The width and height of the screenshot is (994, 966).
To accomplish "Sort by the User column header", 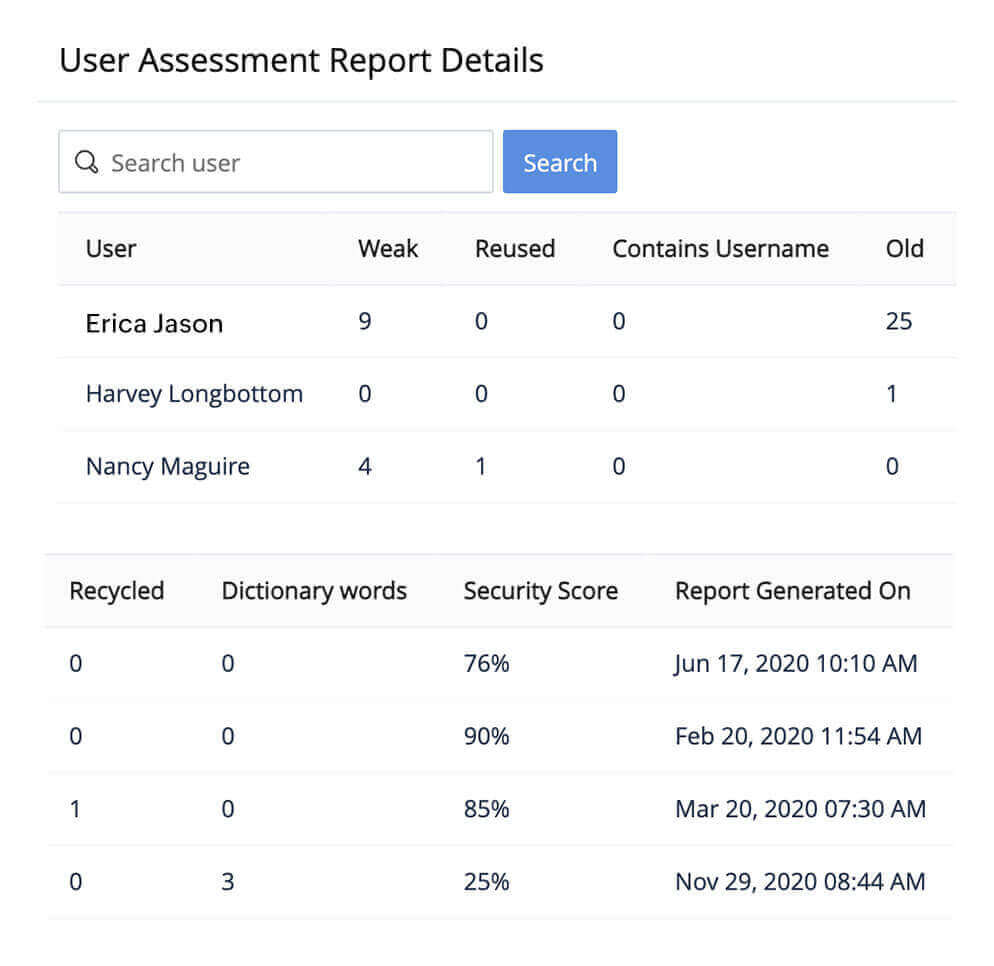I will tap(111, 249).
